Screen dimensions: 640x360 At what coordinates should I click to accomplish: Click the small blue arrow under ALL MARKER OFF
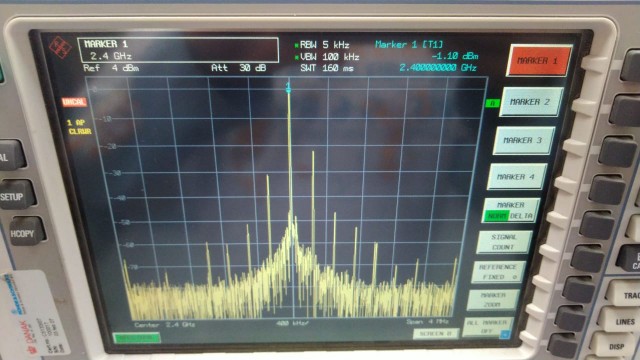click(504, 334)
